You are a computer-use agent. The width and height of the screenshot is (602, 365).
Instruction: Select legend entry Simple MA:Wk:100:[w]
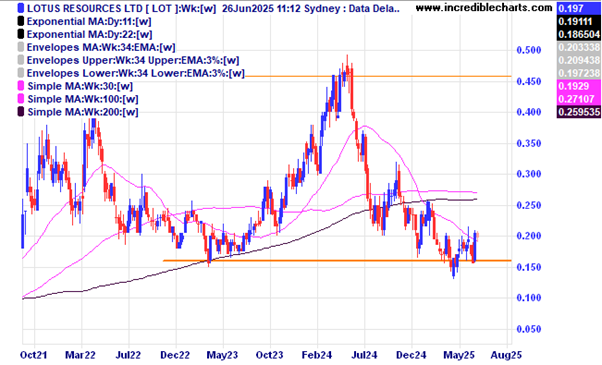pyautogui.click(x=83, y=99)
